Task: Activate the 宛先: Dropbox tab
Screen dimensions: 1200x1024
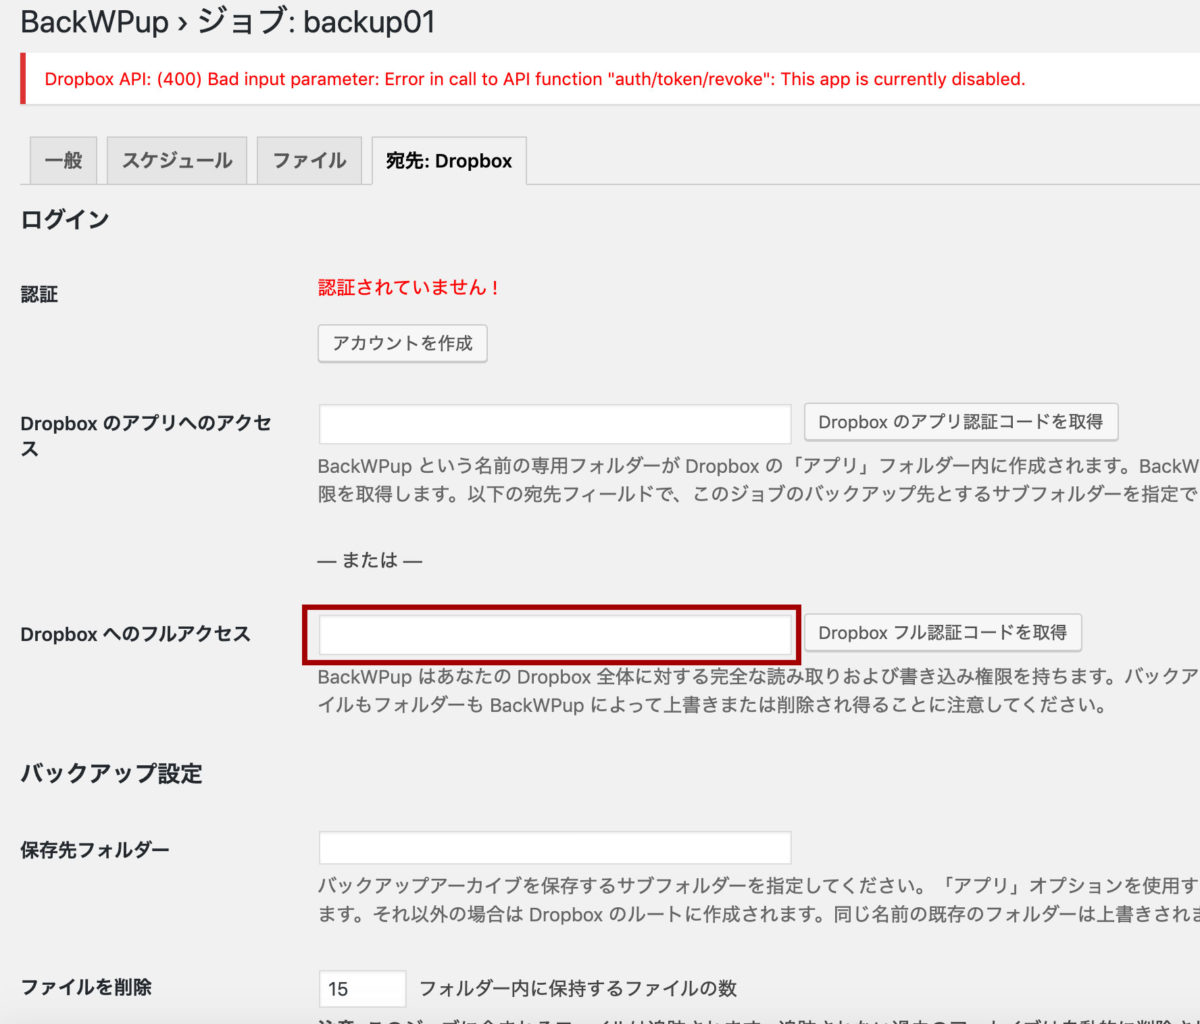Action: click(x=447, y=160)
